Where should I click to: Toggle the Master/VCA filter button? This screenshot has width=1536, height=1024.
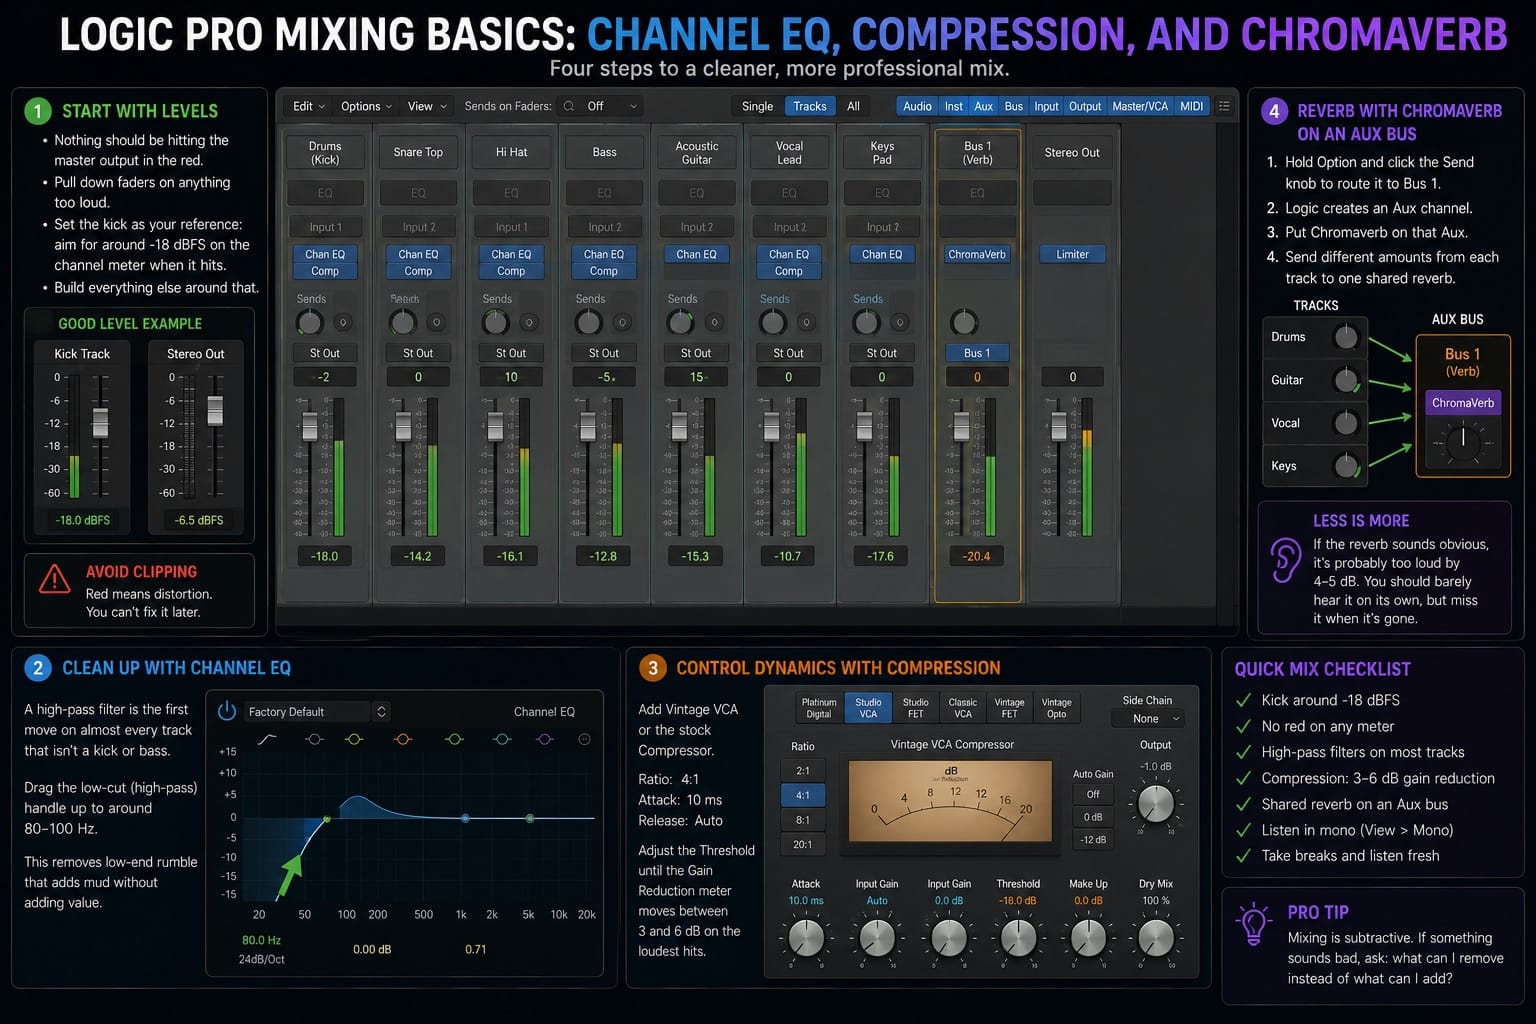pyautogui.click(x=1140, y=106)
